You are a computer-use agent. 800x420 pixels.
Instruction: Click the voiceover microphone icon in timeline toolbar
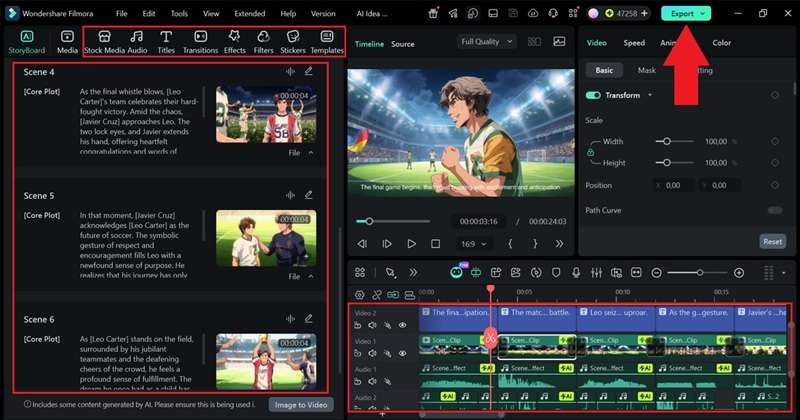(x=576, y=273)
